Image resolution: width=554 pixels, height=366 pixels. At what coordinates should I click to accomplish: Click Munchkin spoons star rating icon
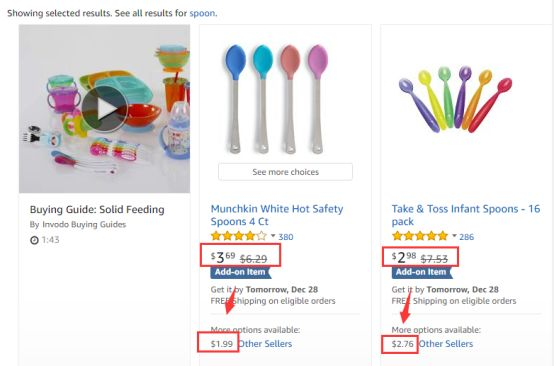click(x=238, y=236)
